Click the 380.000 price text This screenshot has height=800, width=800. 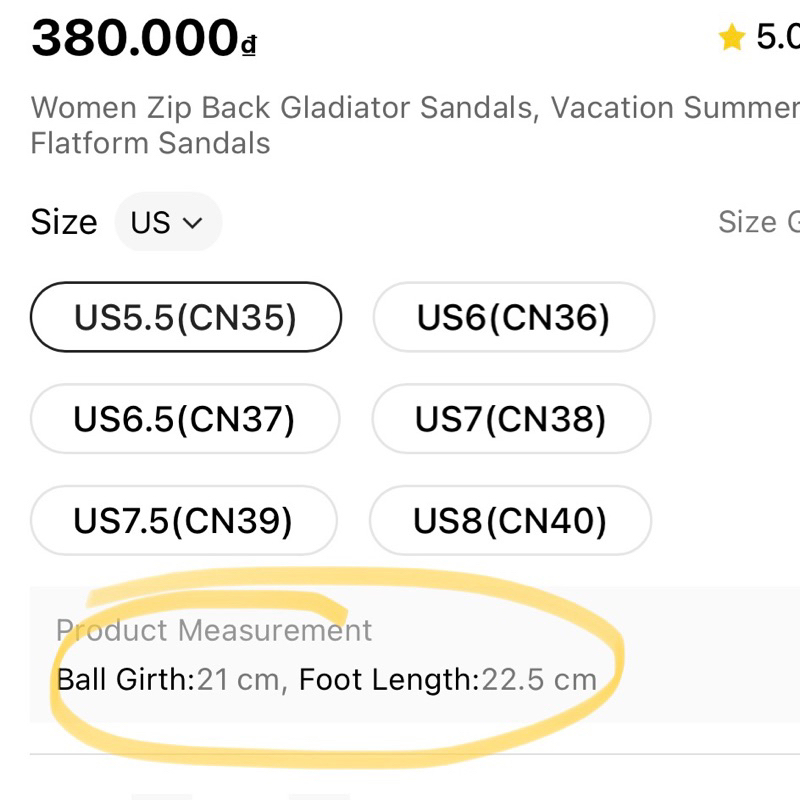(x=134, y=40)
